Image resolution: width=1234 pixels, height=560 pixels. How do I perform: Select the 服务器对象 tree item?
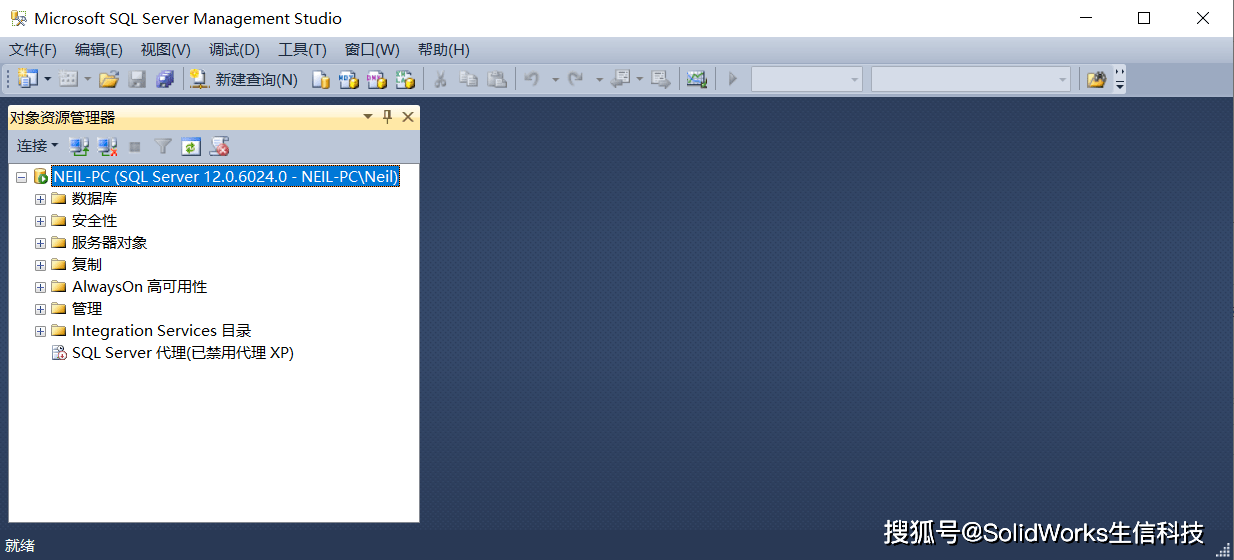(109, 243)
